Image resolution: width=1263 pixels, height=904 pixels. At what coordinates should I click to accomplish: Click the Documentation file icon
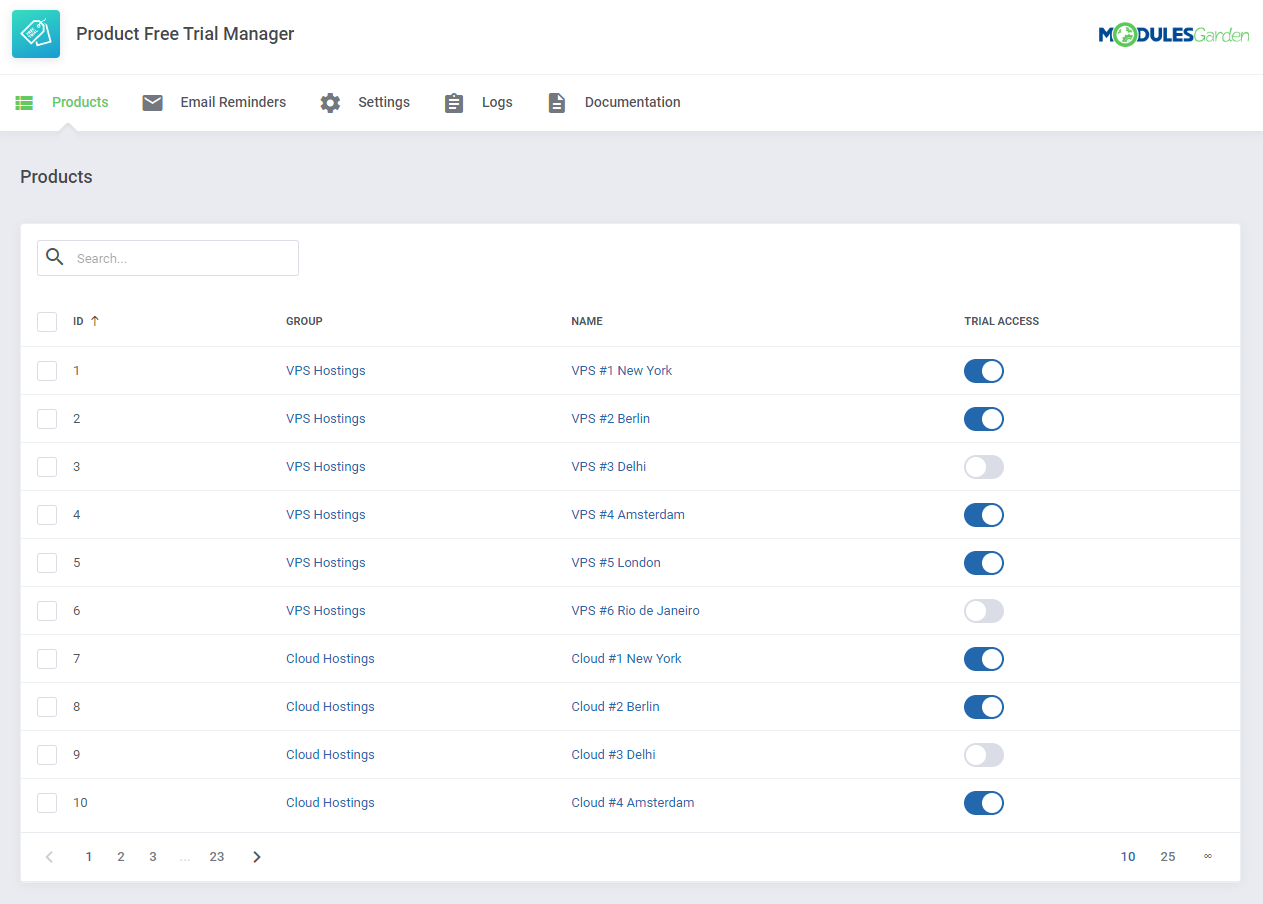point(556,102)
